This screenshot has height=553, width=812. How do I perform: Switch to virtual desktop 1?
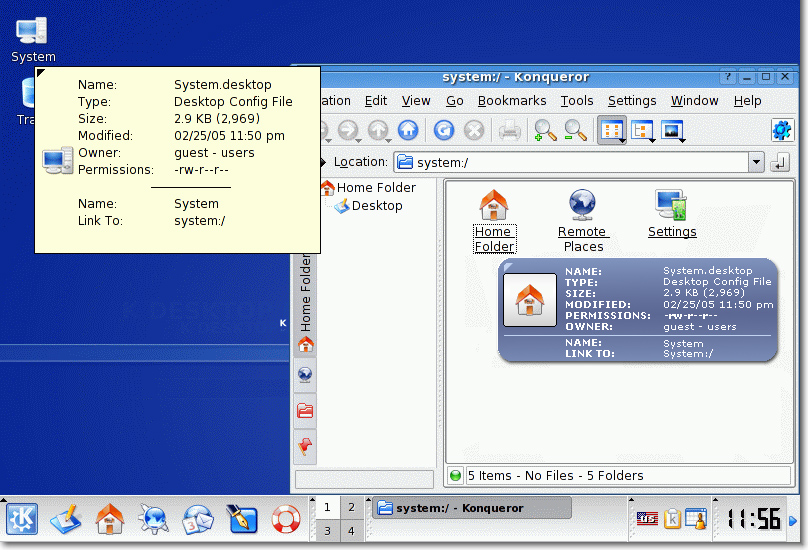tap(327, 507)
